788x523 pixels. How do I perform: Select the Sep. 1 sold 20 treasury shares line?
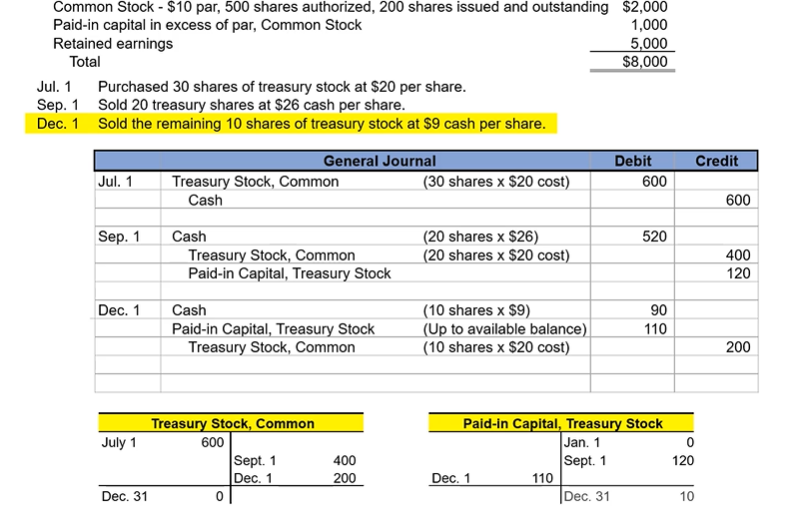coord(250,105)
